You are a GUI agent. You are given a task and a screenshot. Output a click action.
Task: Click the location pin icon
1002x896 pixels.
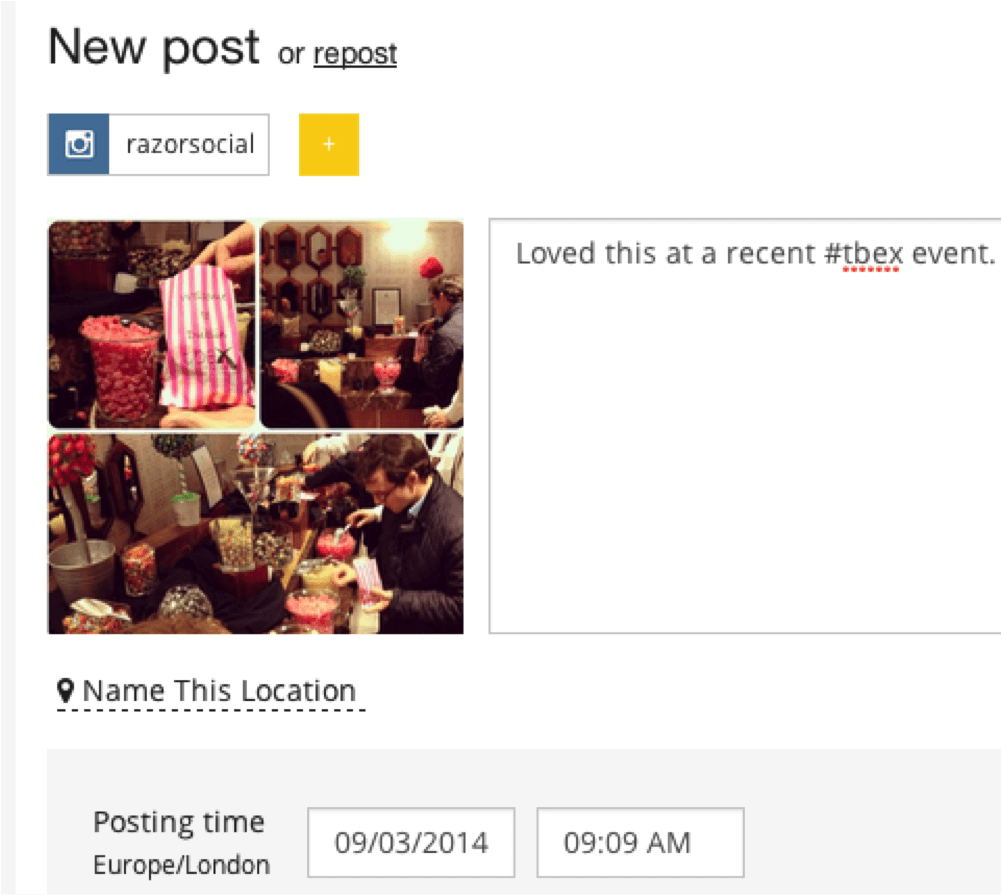(x=65, y=690)
